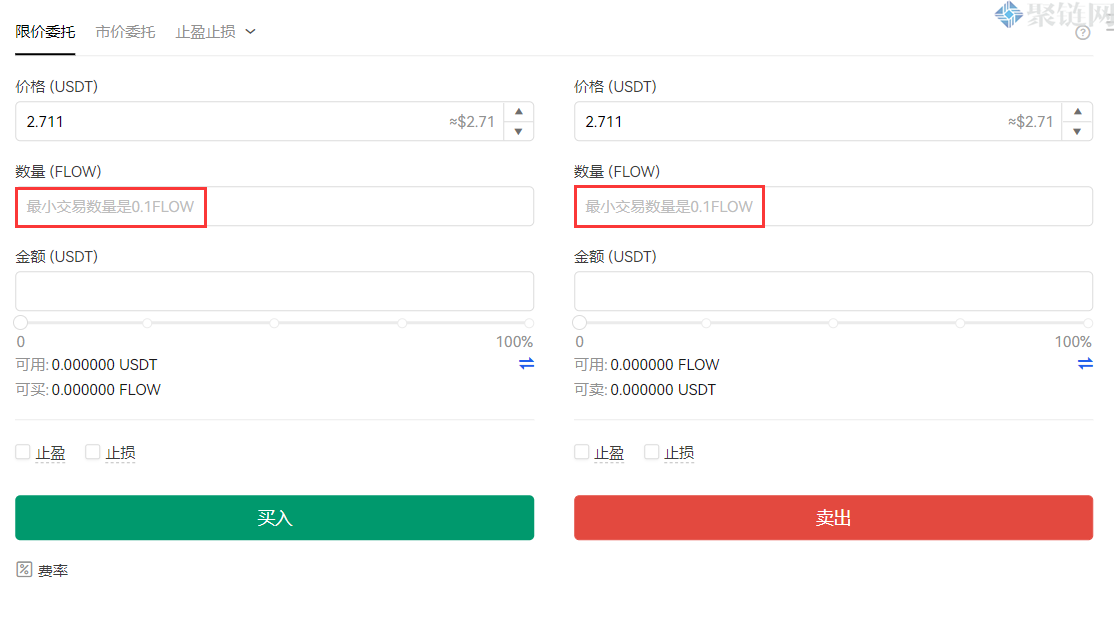This screenshot has height=618, width=1114.
Task: Tick the sell-side 止损 checkbox
Action: [x=652, y=452]
